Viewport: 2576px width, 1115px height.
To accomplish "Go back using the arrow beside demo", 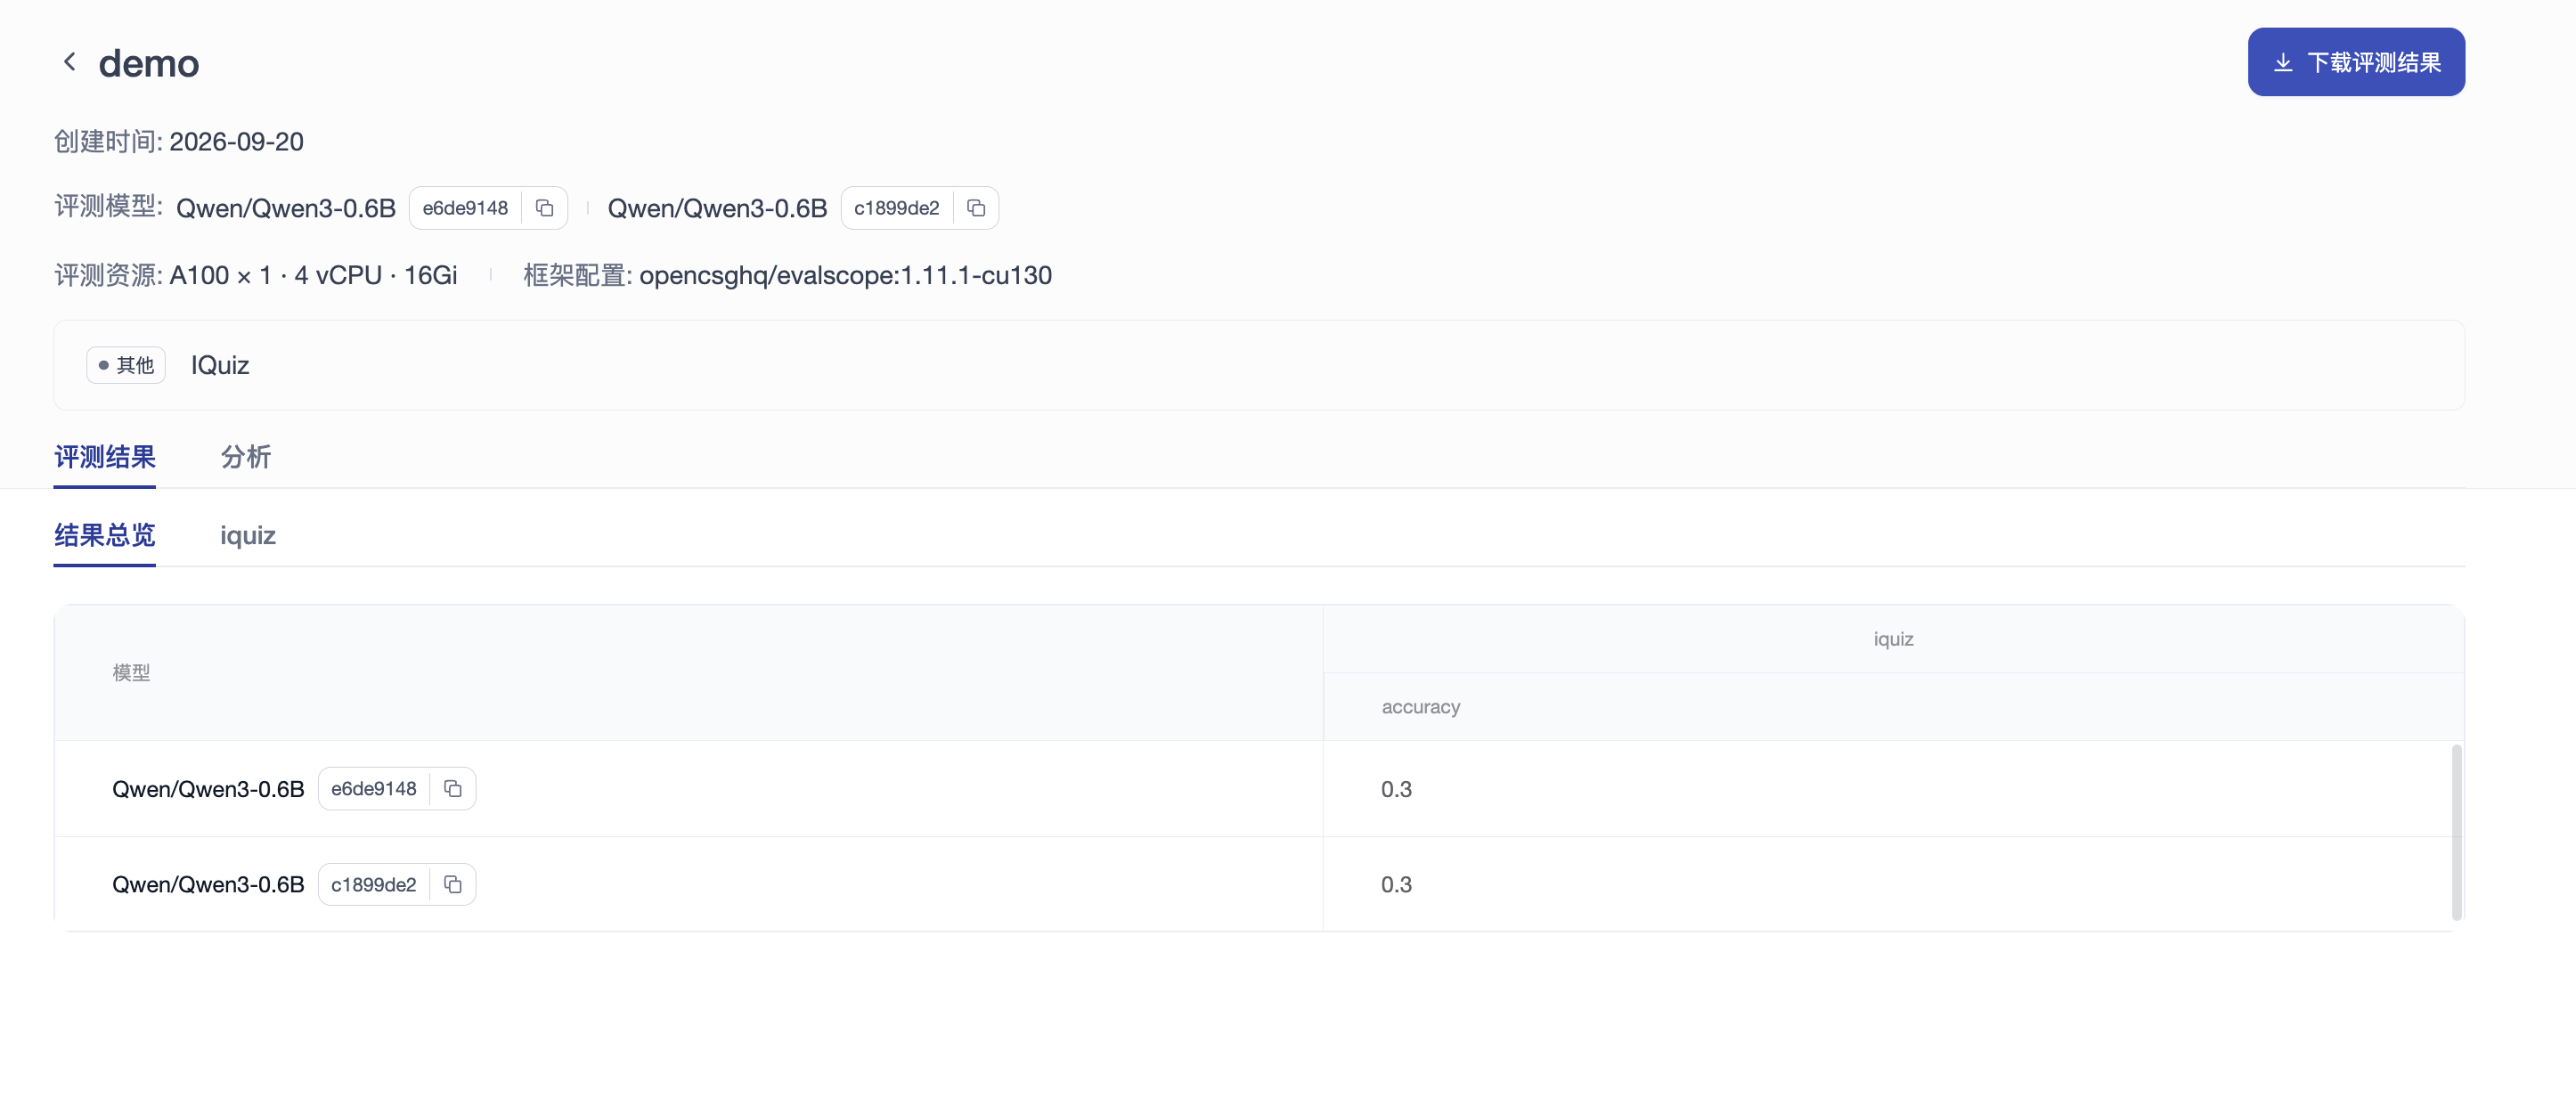I will pyautogui.click(x=69, y=62).
